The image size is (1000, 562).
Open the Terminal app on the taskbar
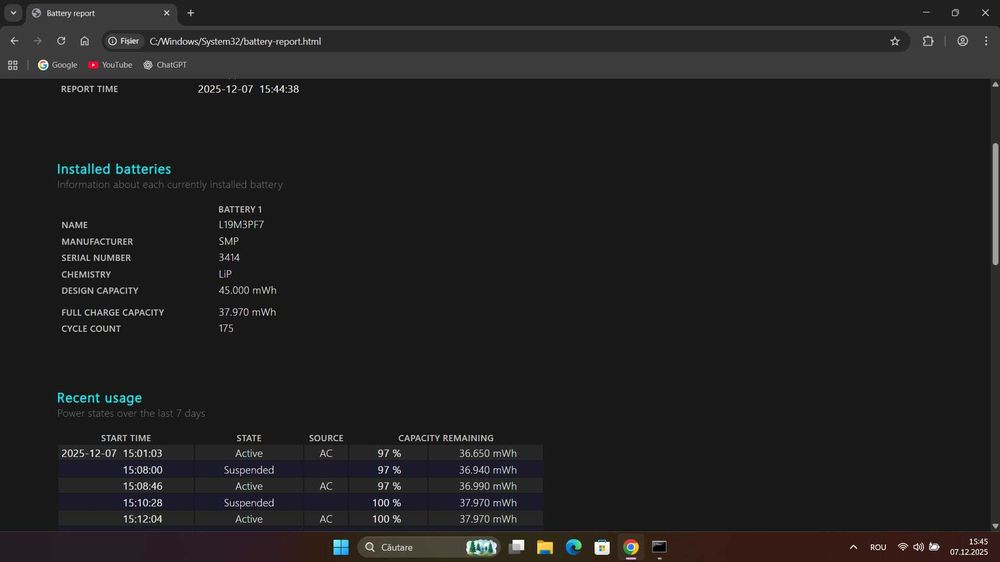659,547
